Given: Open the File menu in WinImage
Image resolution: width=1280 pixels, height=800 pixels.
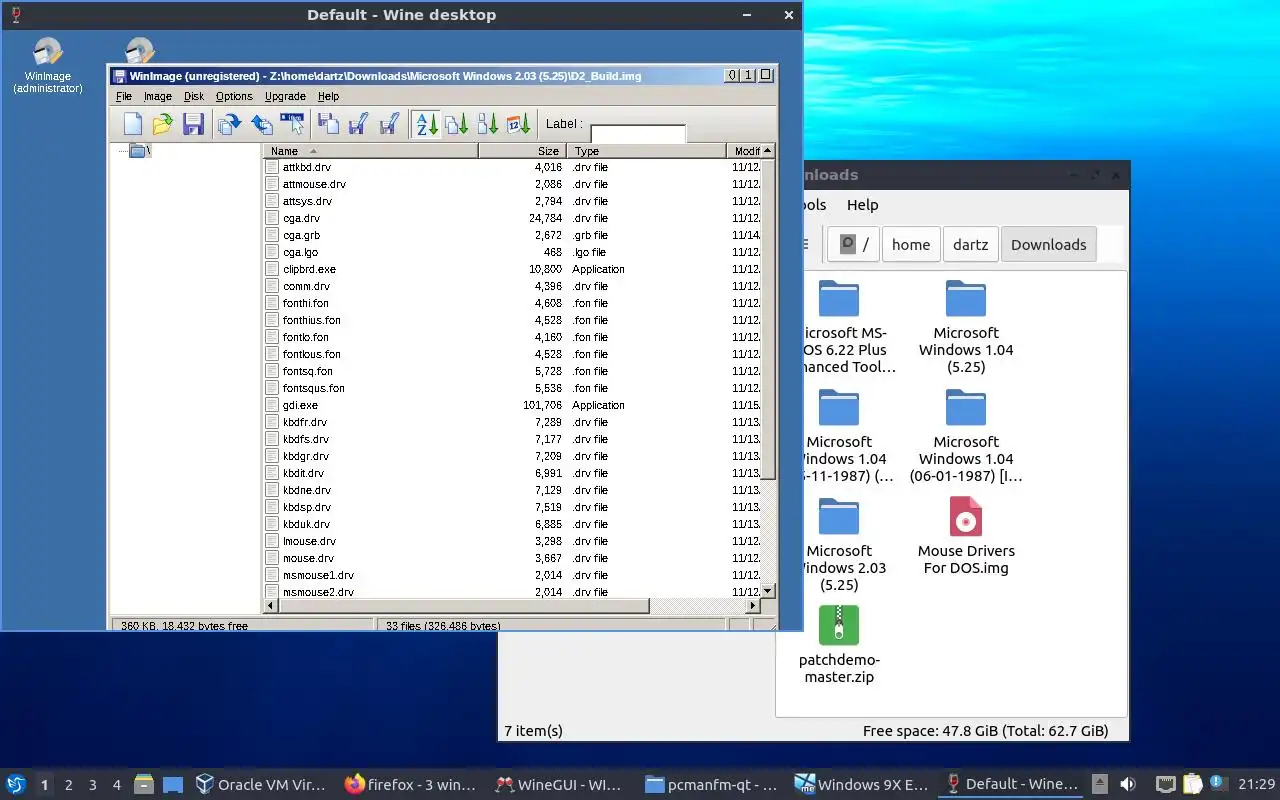Looking at the screenshot, I should (124, 96).
